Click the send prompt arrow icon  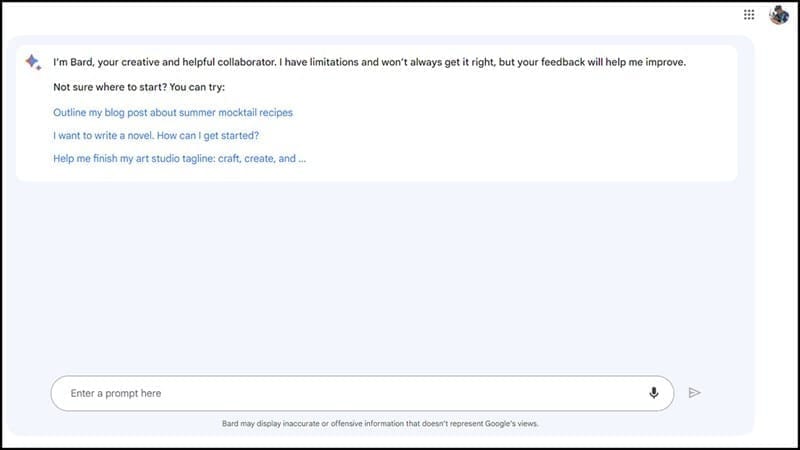[694, 393]
